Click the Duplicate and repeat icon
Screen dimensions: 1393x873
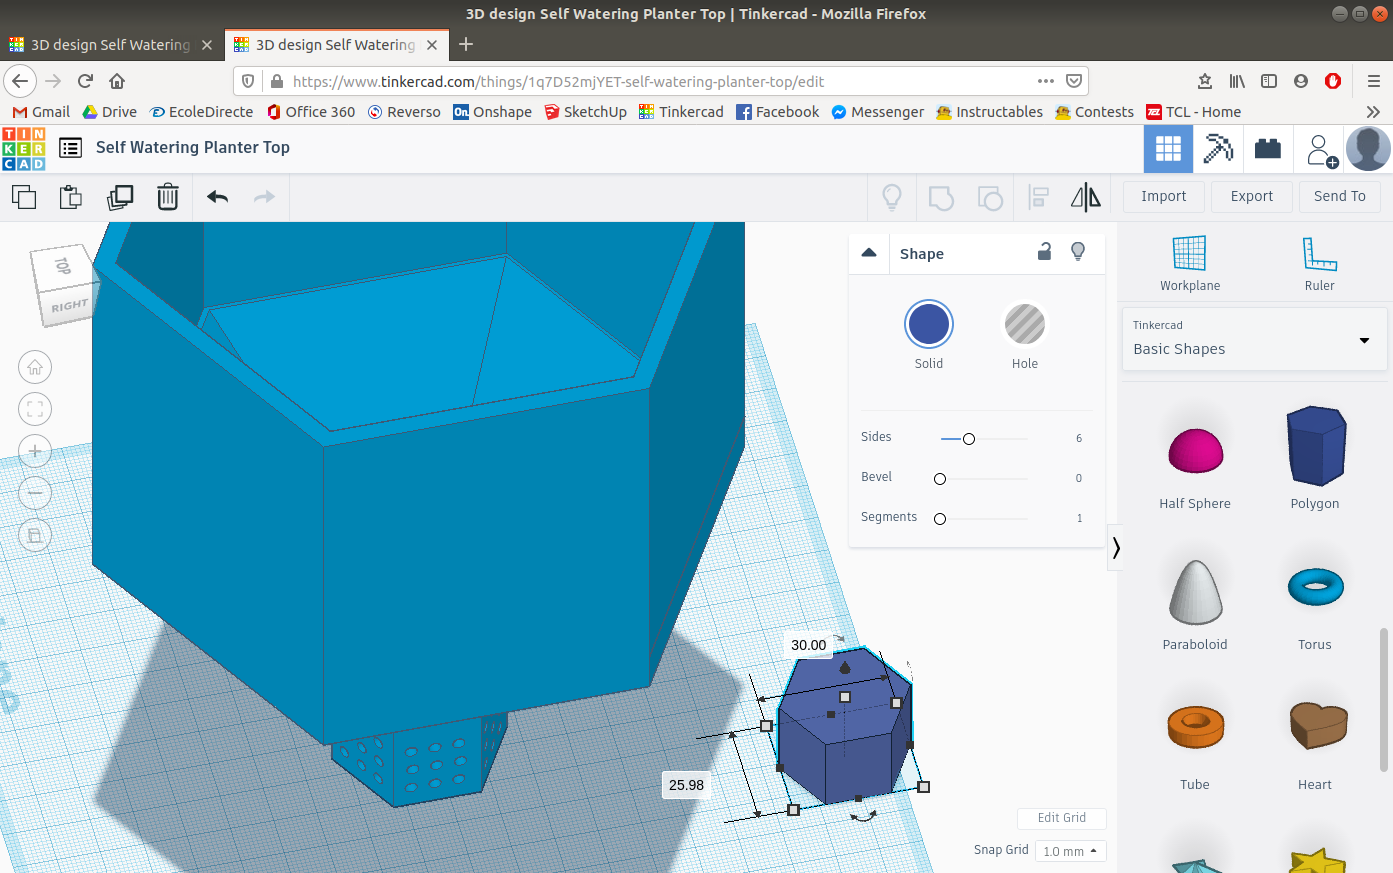pyautogui.click(x=120, y=197)
